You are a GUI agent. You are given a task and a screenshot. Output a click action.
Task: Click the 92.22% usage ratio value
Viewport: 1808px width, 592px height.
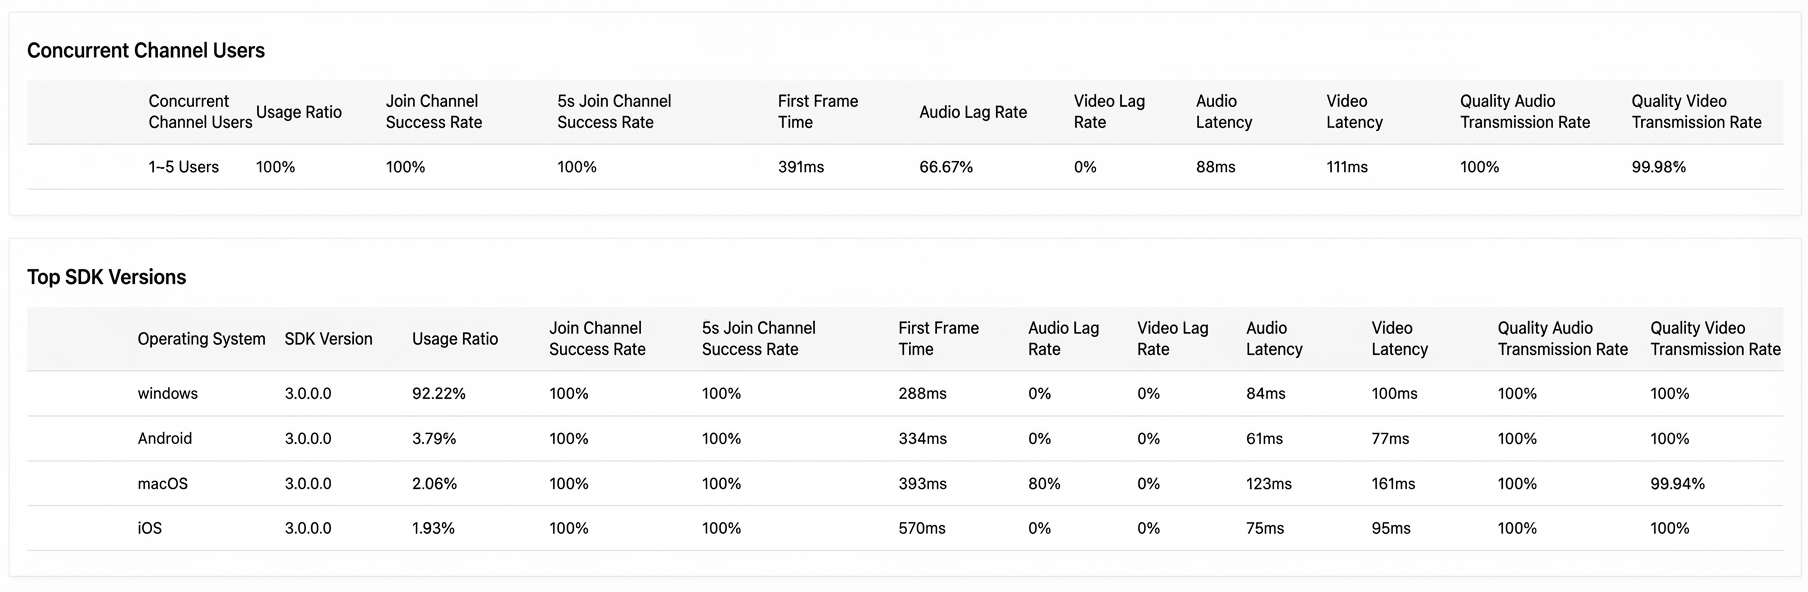click(439, 393)
